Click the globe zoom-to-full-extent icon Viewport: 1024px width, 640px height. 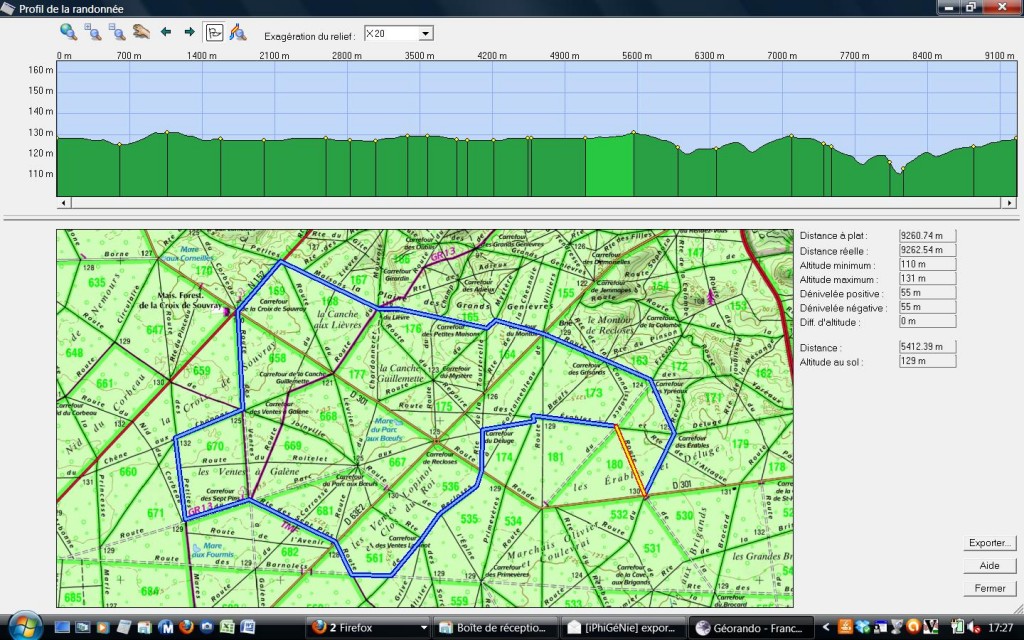tap(68, 32)
